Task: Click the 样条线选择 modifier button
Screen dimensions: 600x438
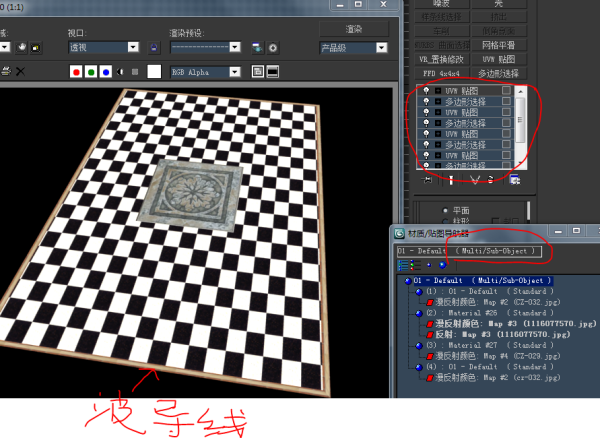Action: (442, 17)
